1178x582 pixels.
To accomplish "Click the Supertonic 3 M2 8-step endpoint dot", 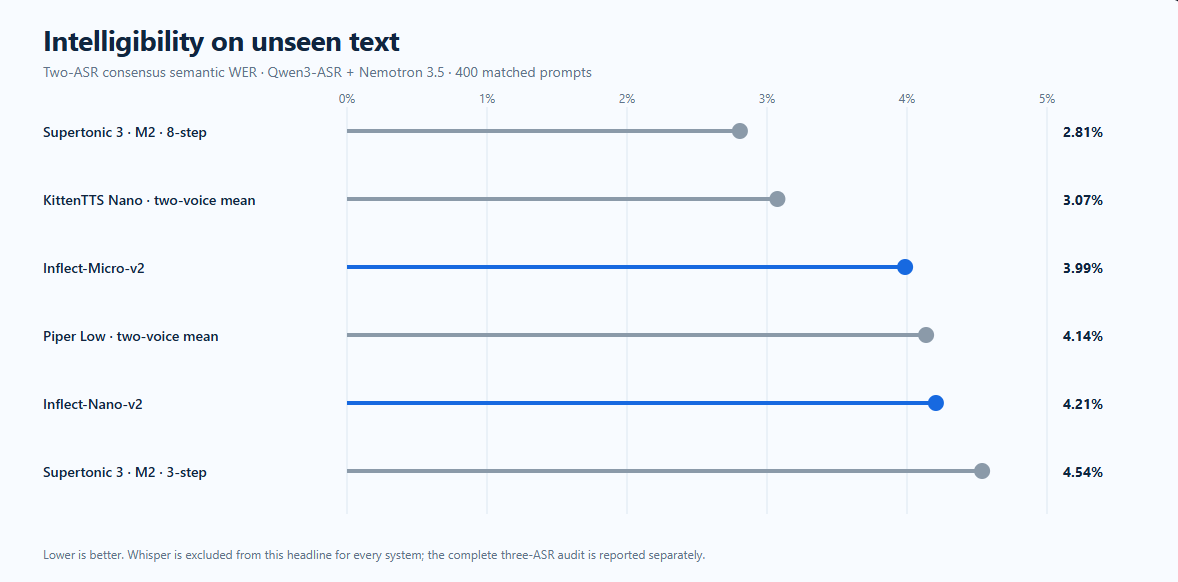I will pos(740,131).
